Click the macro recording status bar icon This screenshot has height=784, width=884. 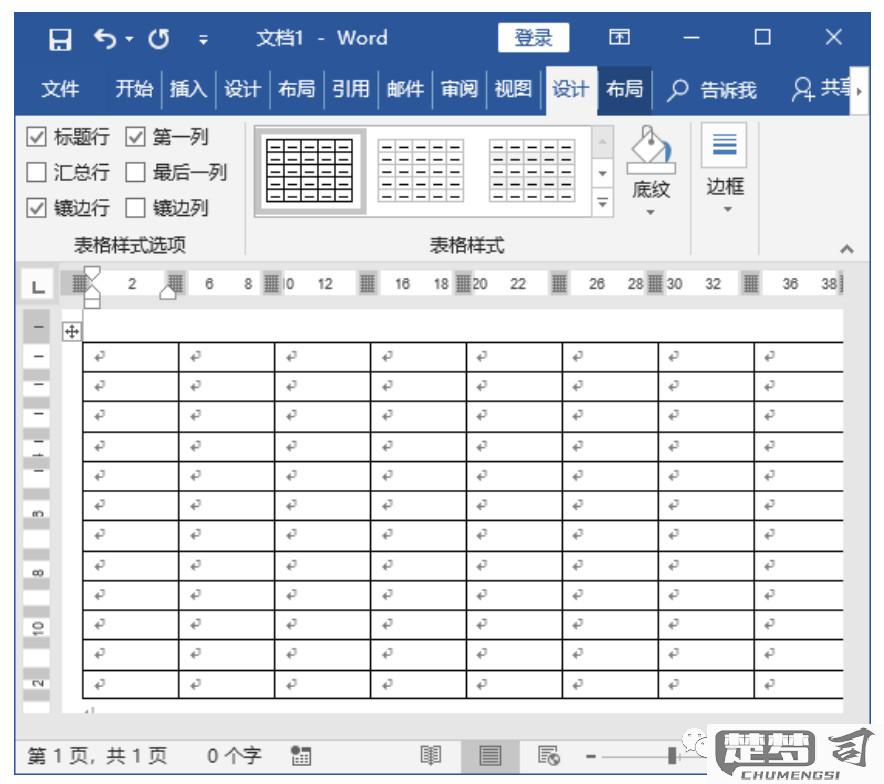300,755
